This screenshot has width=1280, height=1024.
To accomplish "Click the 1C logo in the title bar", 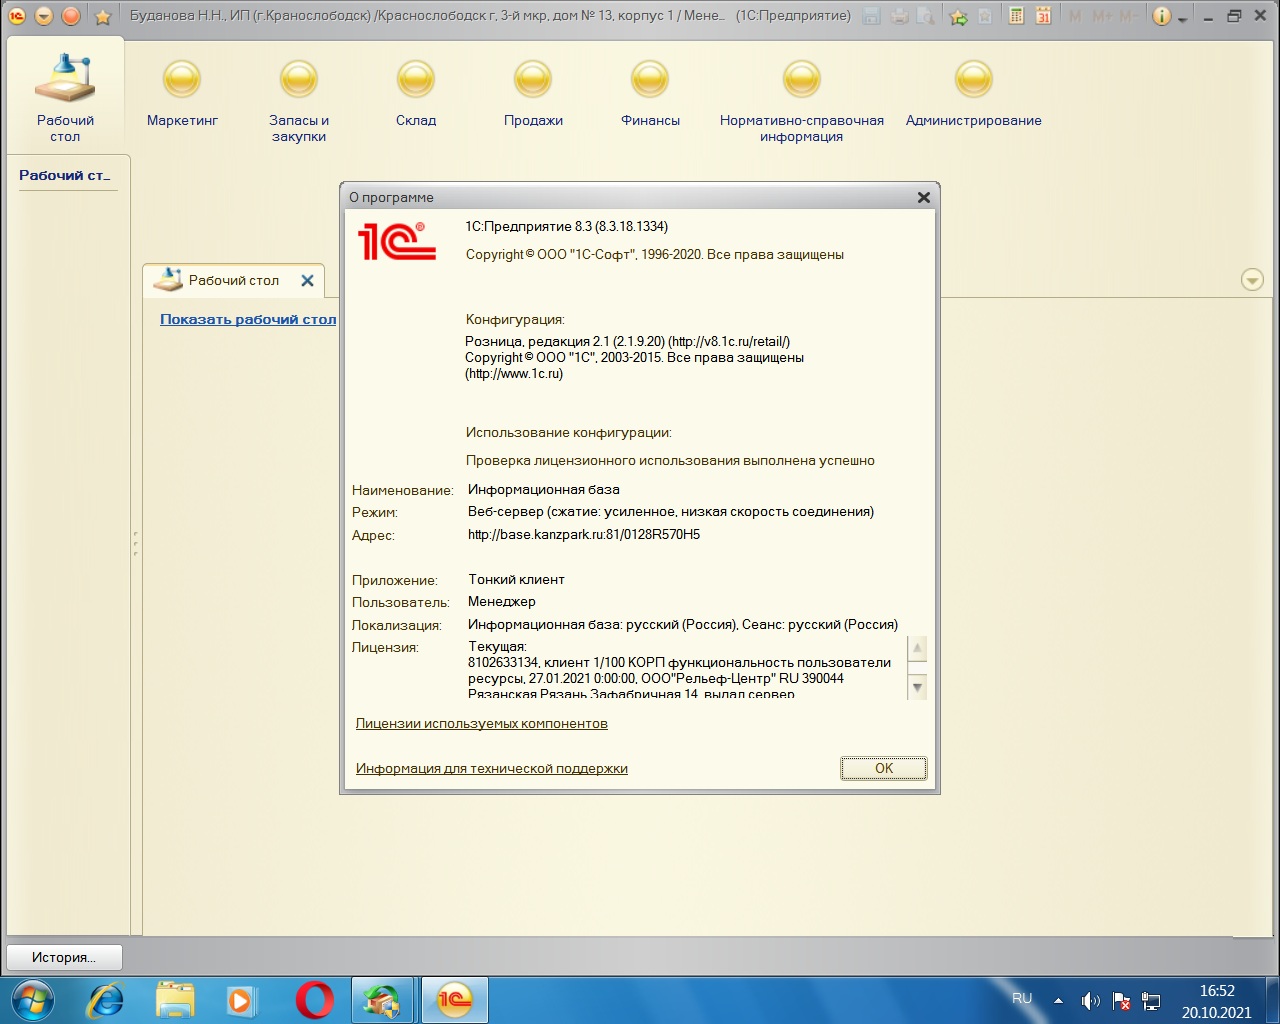I will point(17,16).
